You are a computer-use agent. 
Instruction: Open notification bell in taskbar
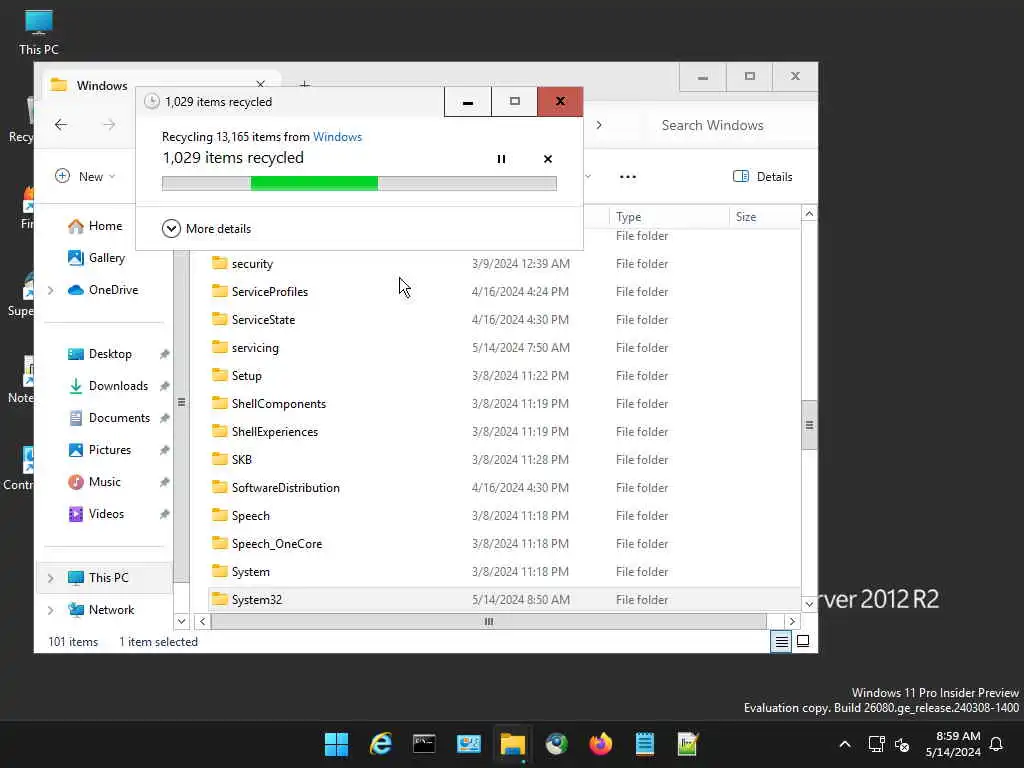[x=996, y=744]
